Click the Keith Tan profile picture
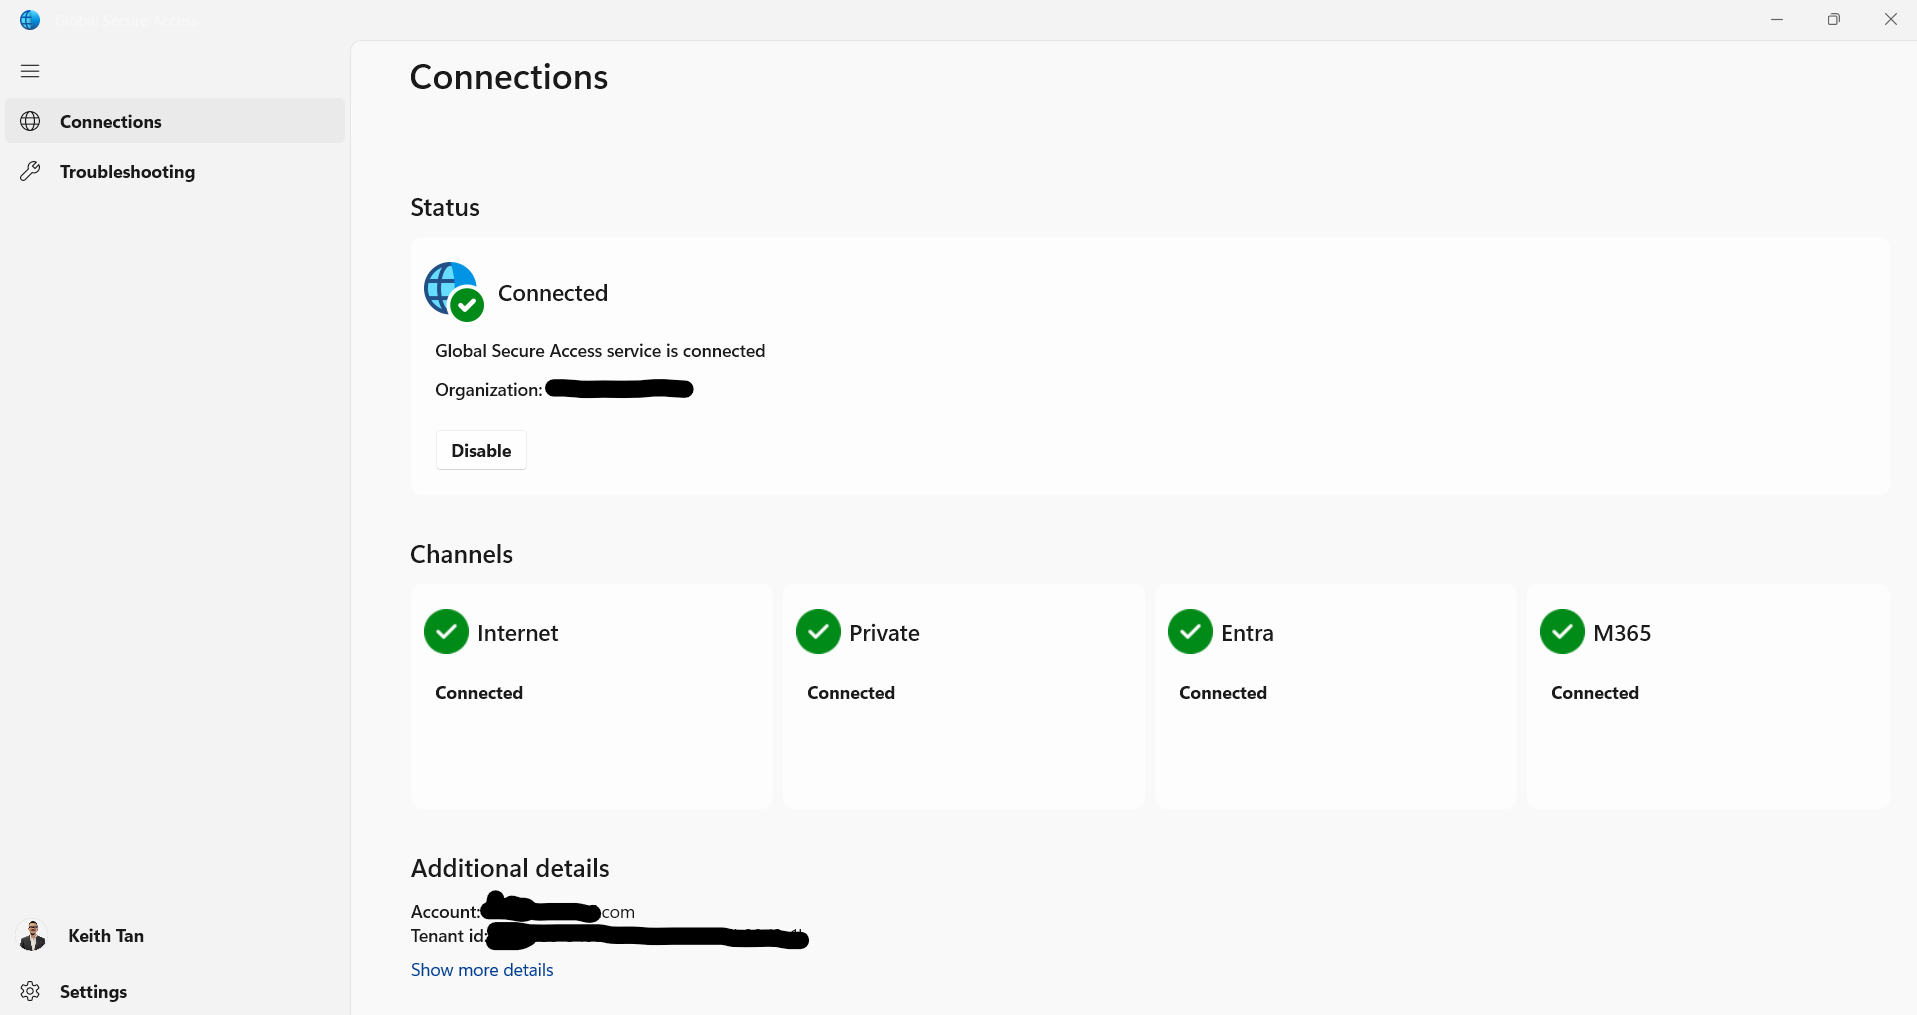Screen dimensions: 1917x1015 33,936
